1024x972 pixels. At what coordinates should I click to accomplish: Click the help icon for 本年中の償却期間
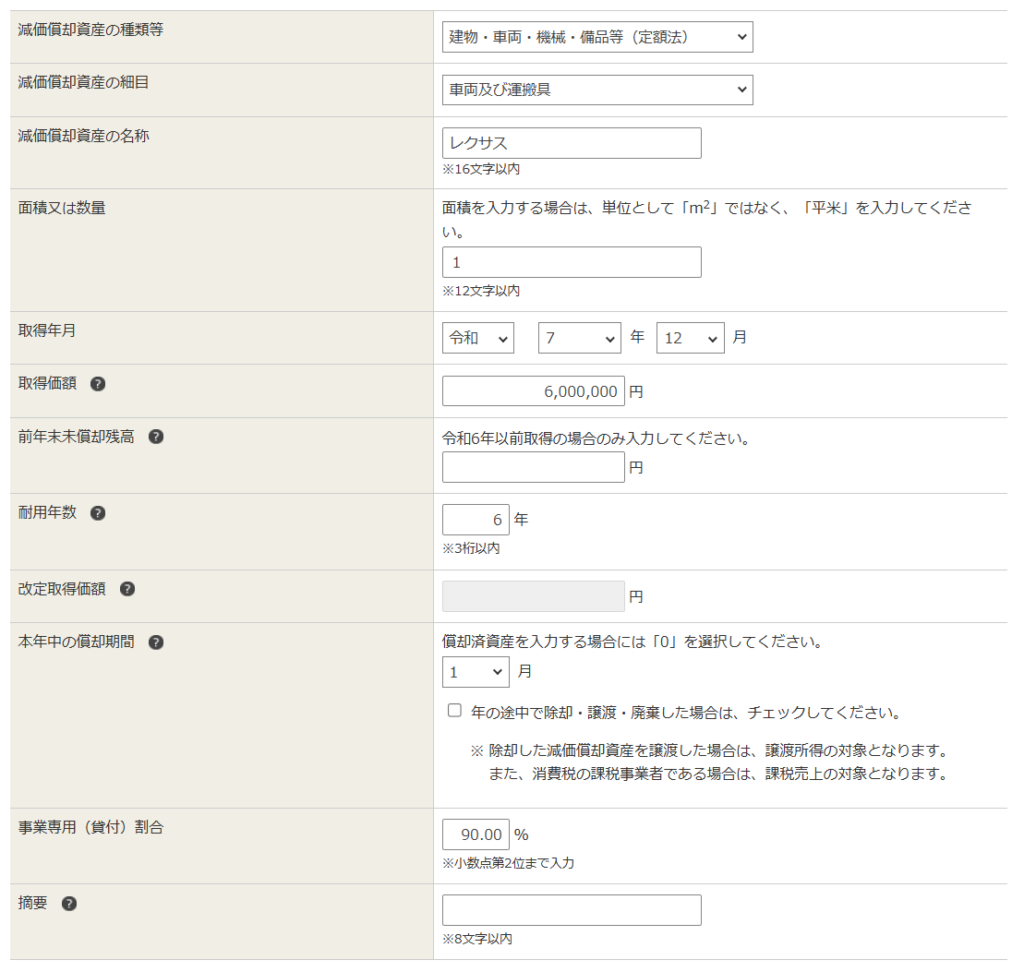point(156,642)
